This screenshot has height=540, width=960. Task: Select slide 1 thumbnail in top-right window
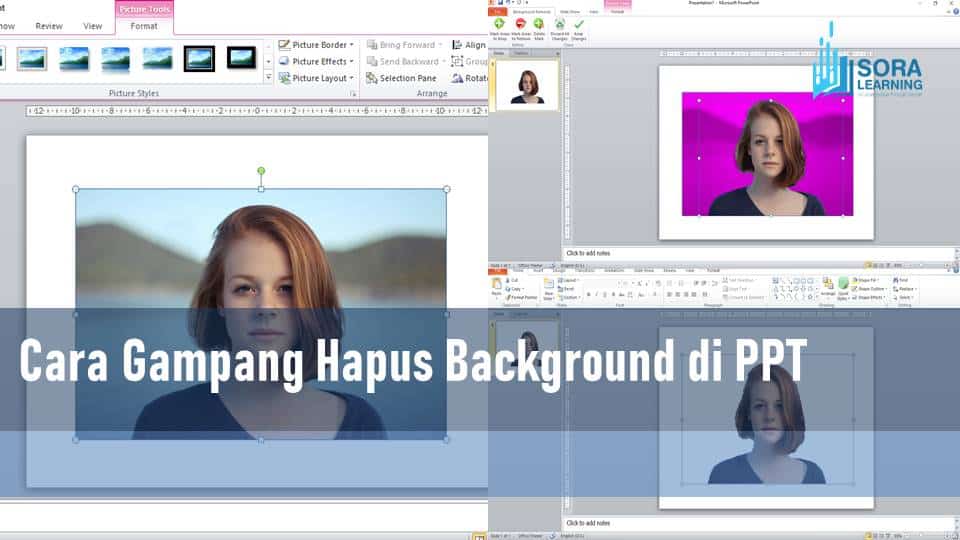coord(527,85)
